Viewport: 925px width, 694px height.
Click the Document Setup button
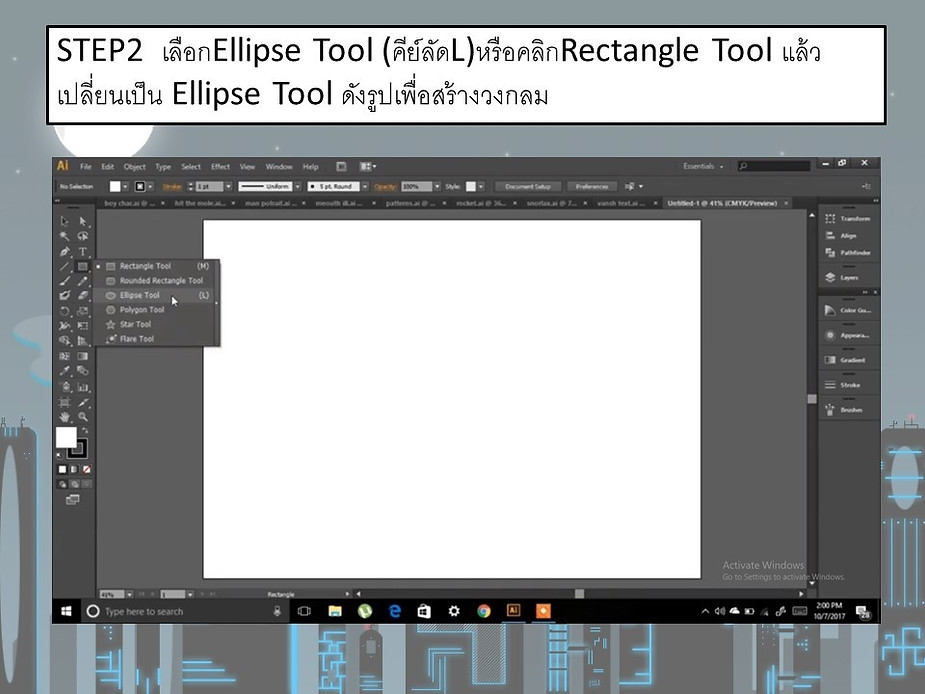coord(527,186)
